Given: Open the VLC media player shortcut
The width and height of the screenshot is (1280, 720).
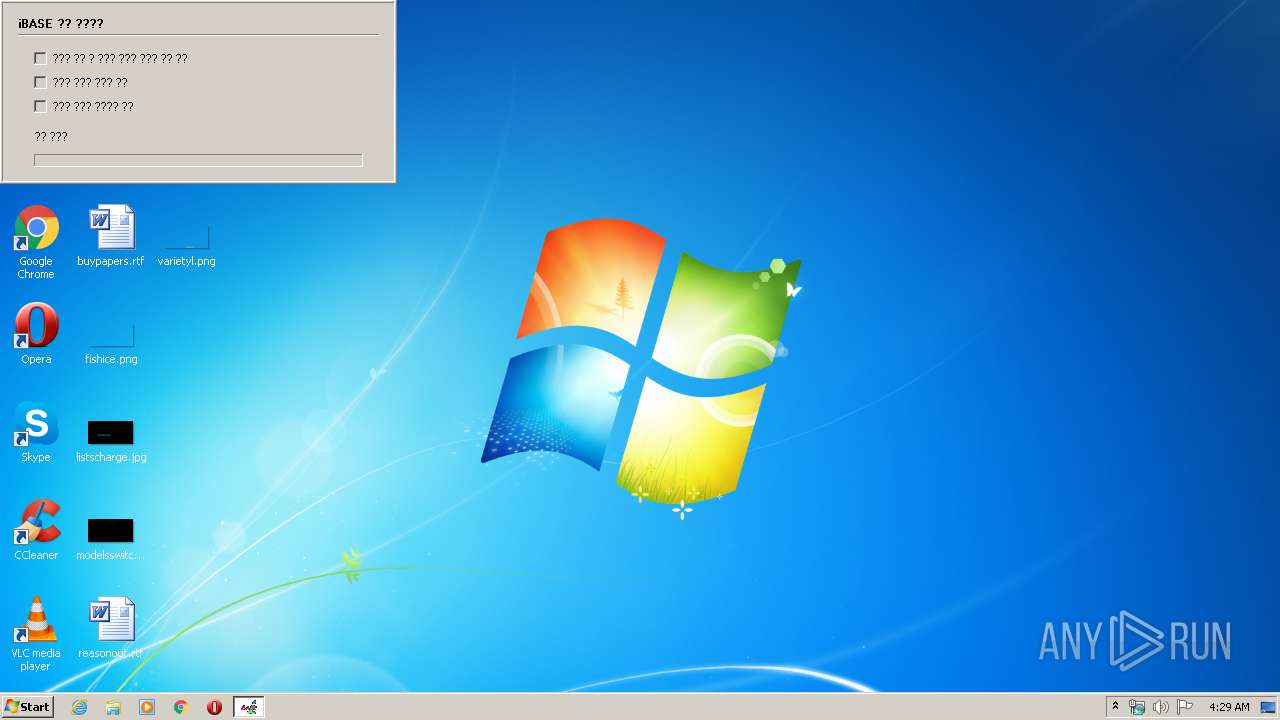Looking at the screenshot, I should coord(36,634).
